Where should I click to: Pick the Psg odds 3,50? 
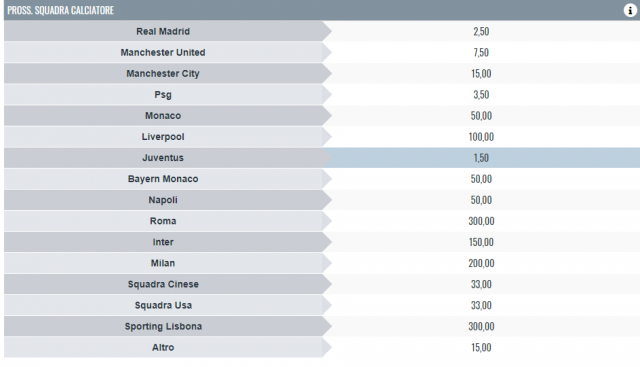(x=481, y=95)
